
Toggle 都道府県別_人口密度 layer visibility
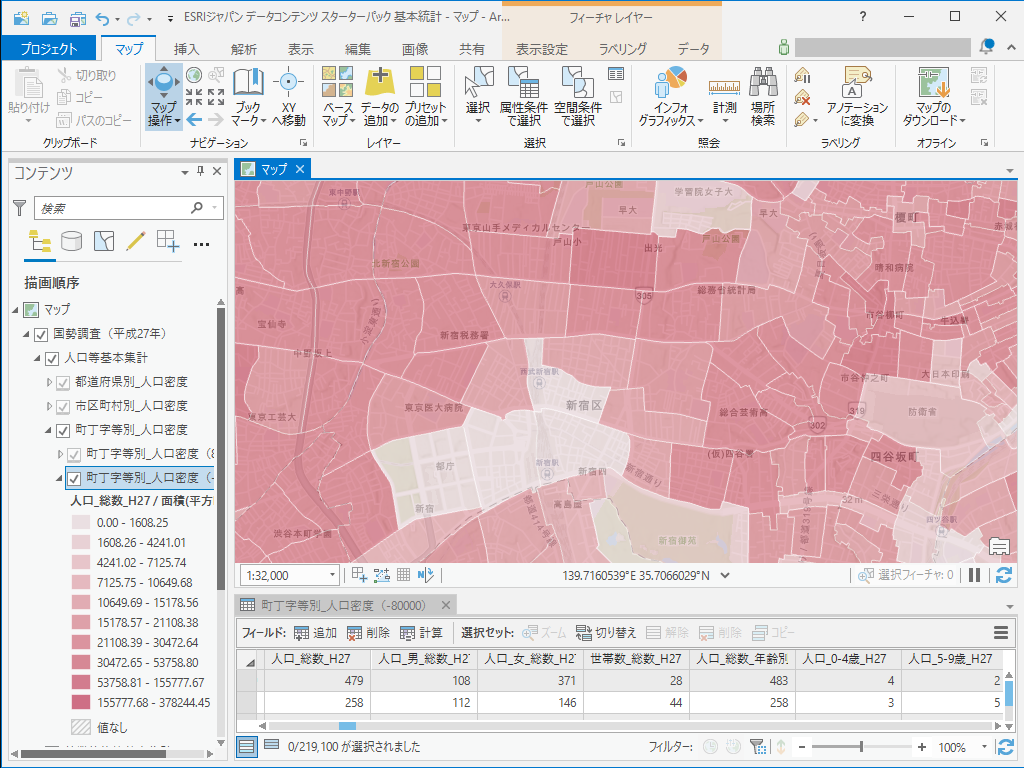coord(63,382)
